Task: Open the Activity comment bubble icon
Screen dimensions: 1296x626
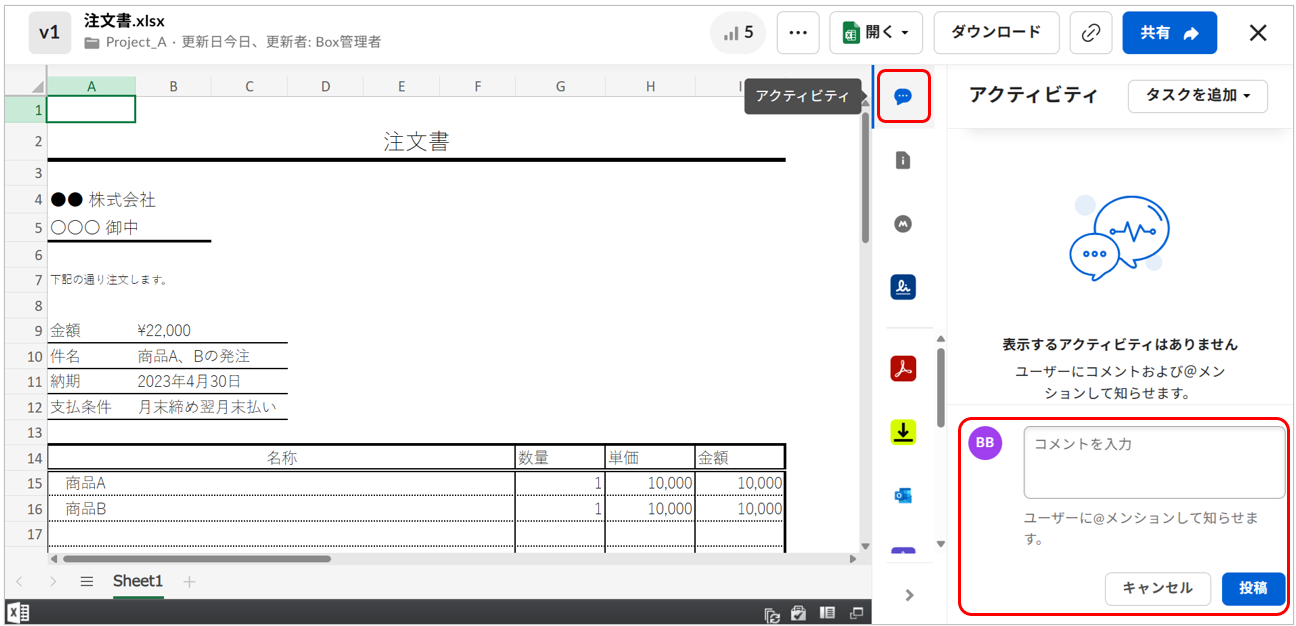Action: 903,97
